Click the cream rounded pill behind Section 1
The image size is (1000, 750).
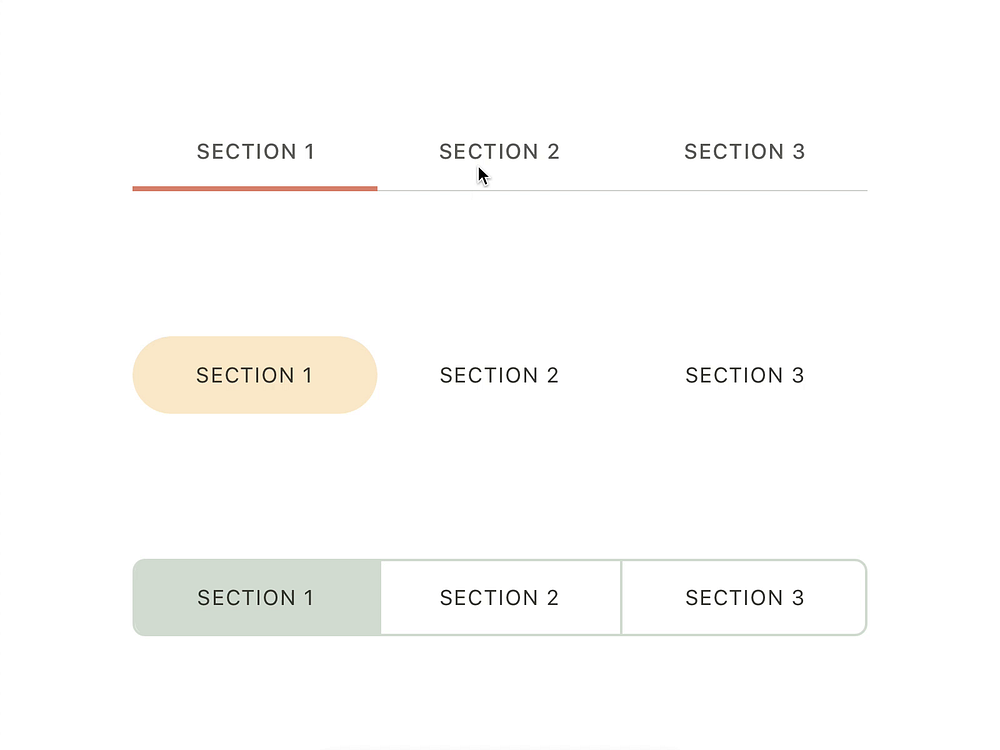[255, 375]
